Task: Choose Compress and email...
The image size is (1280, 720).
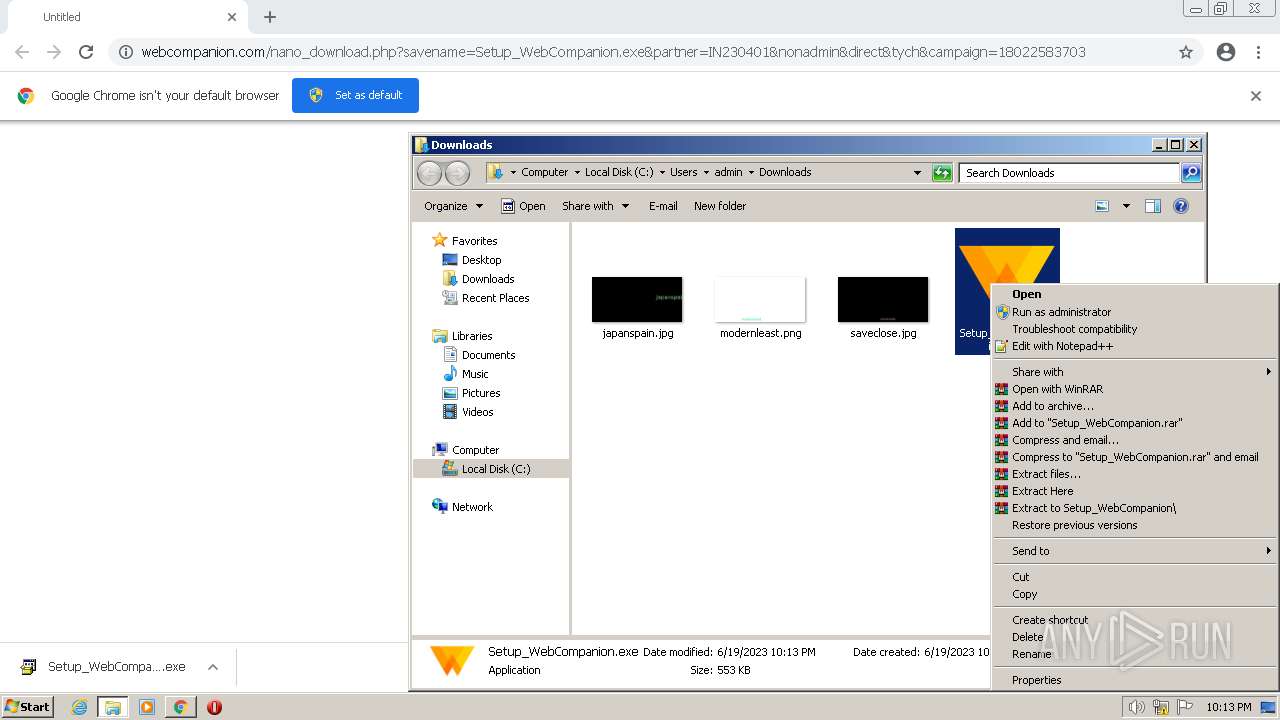Action: tap(1135, 440)
